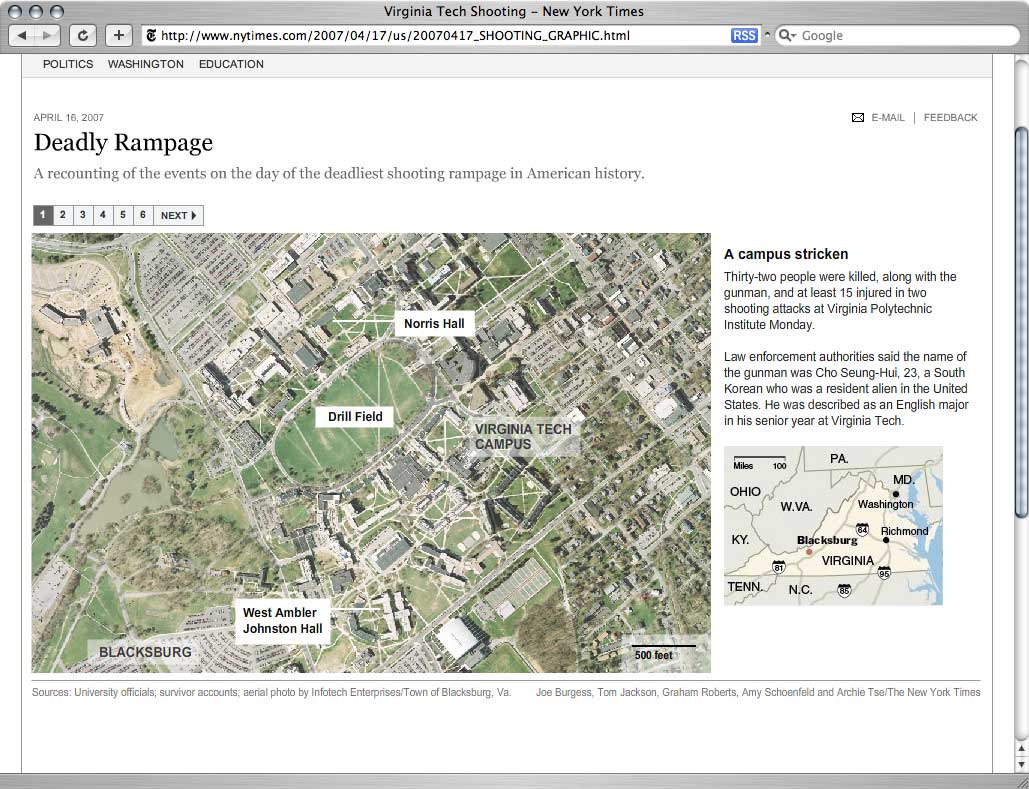Click the Interstate 95 shield on map
Viewport: 1029px width, 789px height.
click(884, 572)
